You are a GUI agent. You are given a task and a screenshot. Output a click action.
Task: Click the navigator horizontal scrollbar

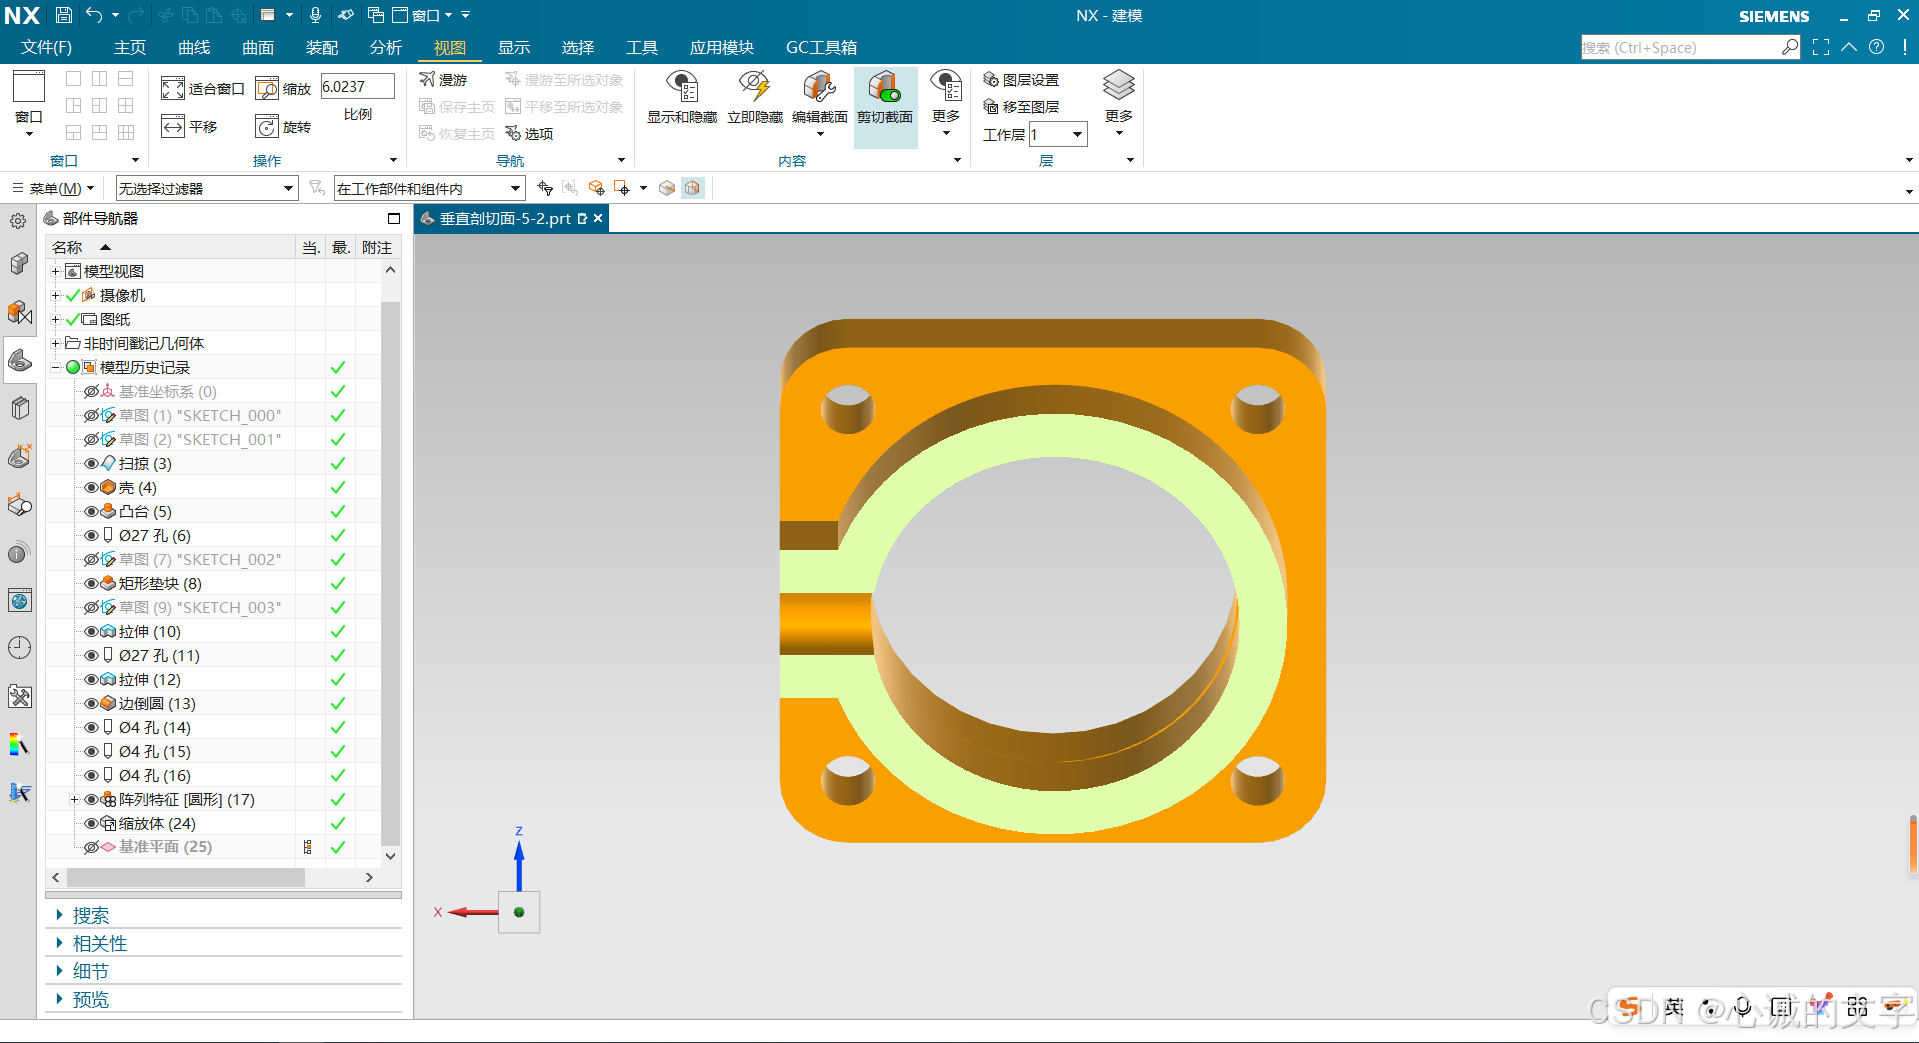(x=186, y=877)
